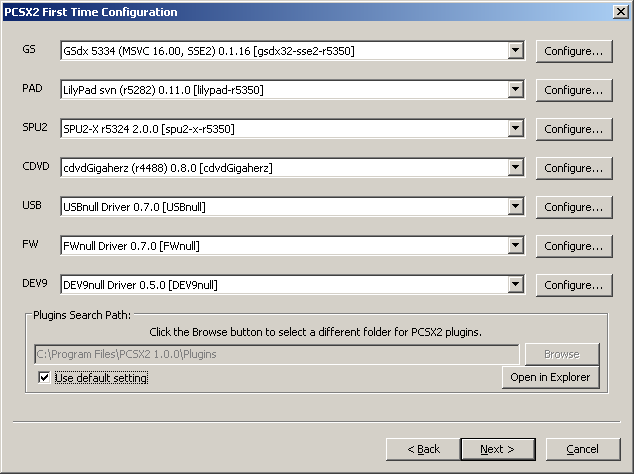Configure the USB plugin
Image resolution: width=634 pixels, height=474 pixels.
pyautogui.click(x=574, y=207)
